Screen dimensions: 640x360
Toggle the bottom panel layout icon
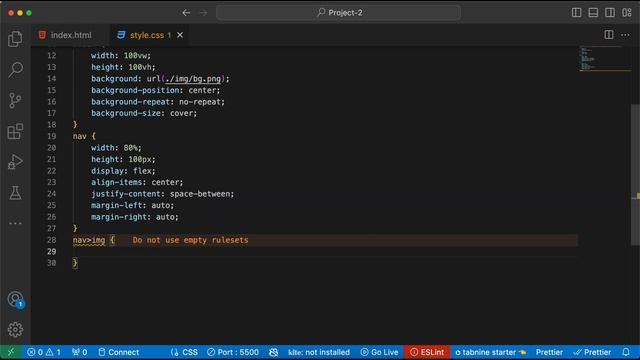tap(593, 13)
